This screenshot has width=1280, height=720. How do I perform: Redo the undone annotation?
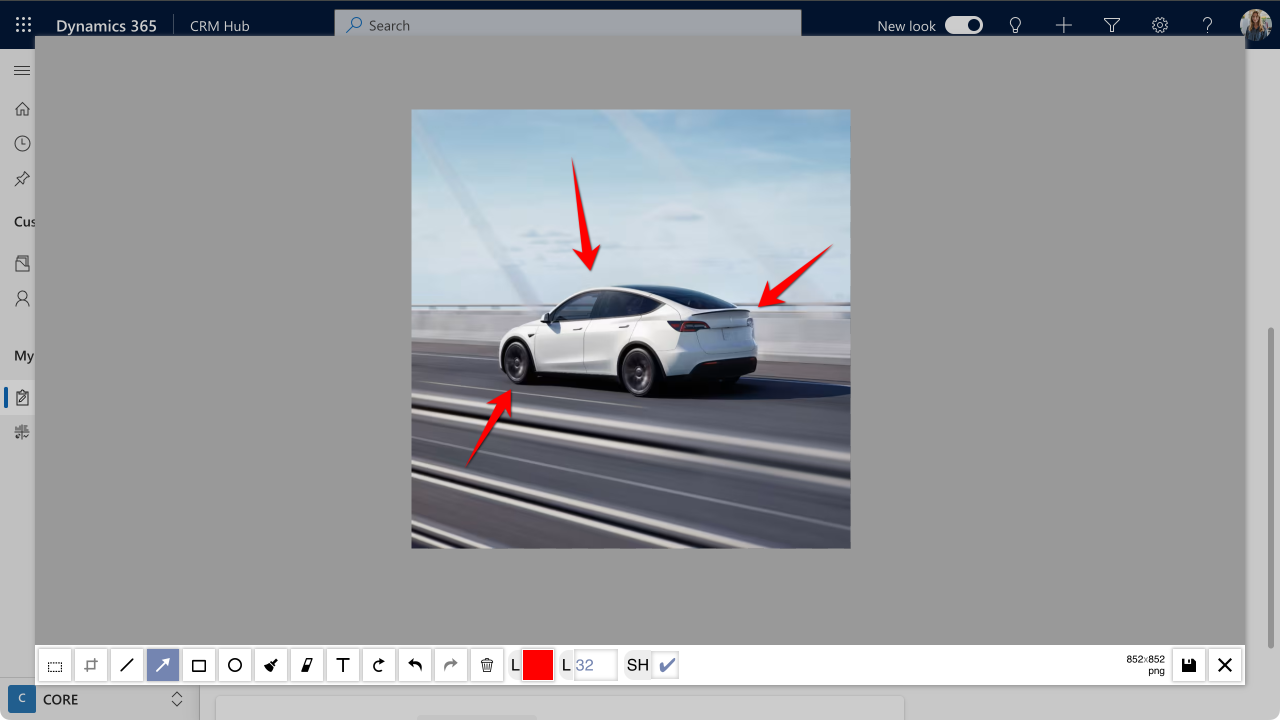point(451,665)
